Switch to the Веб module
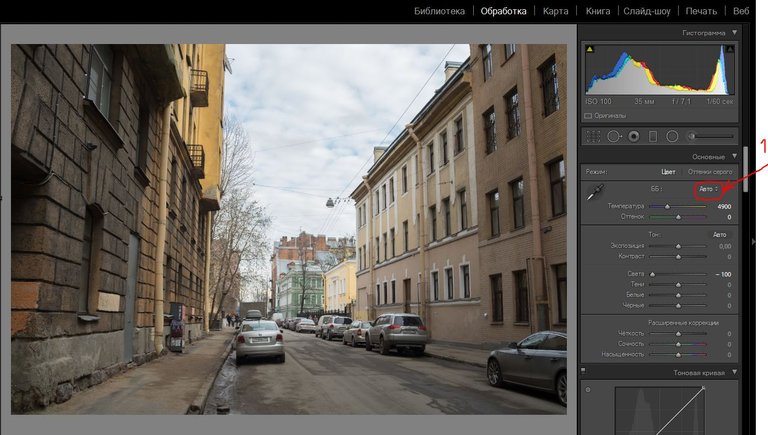Screen dimensions: 768x435 tap(741, 11)
